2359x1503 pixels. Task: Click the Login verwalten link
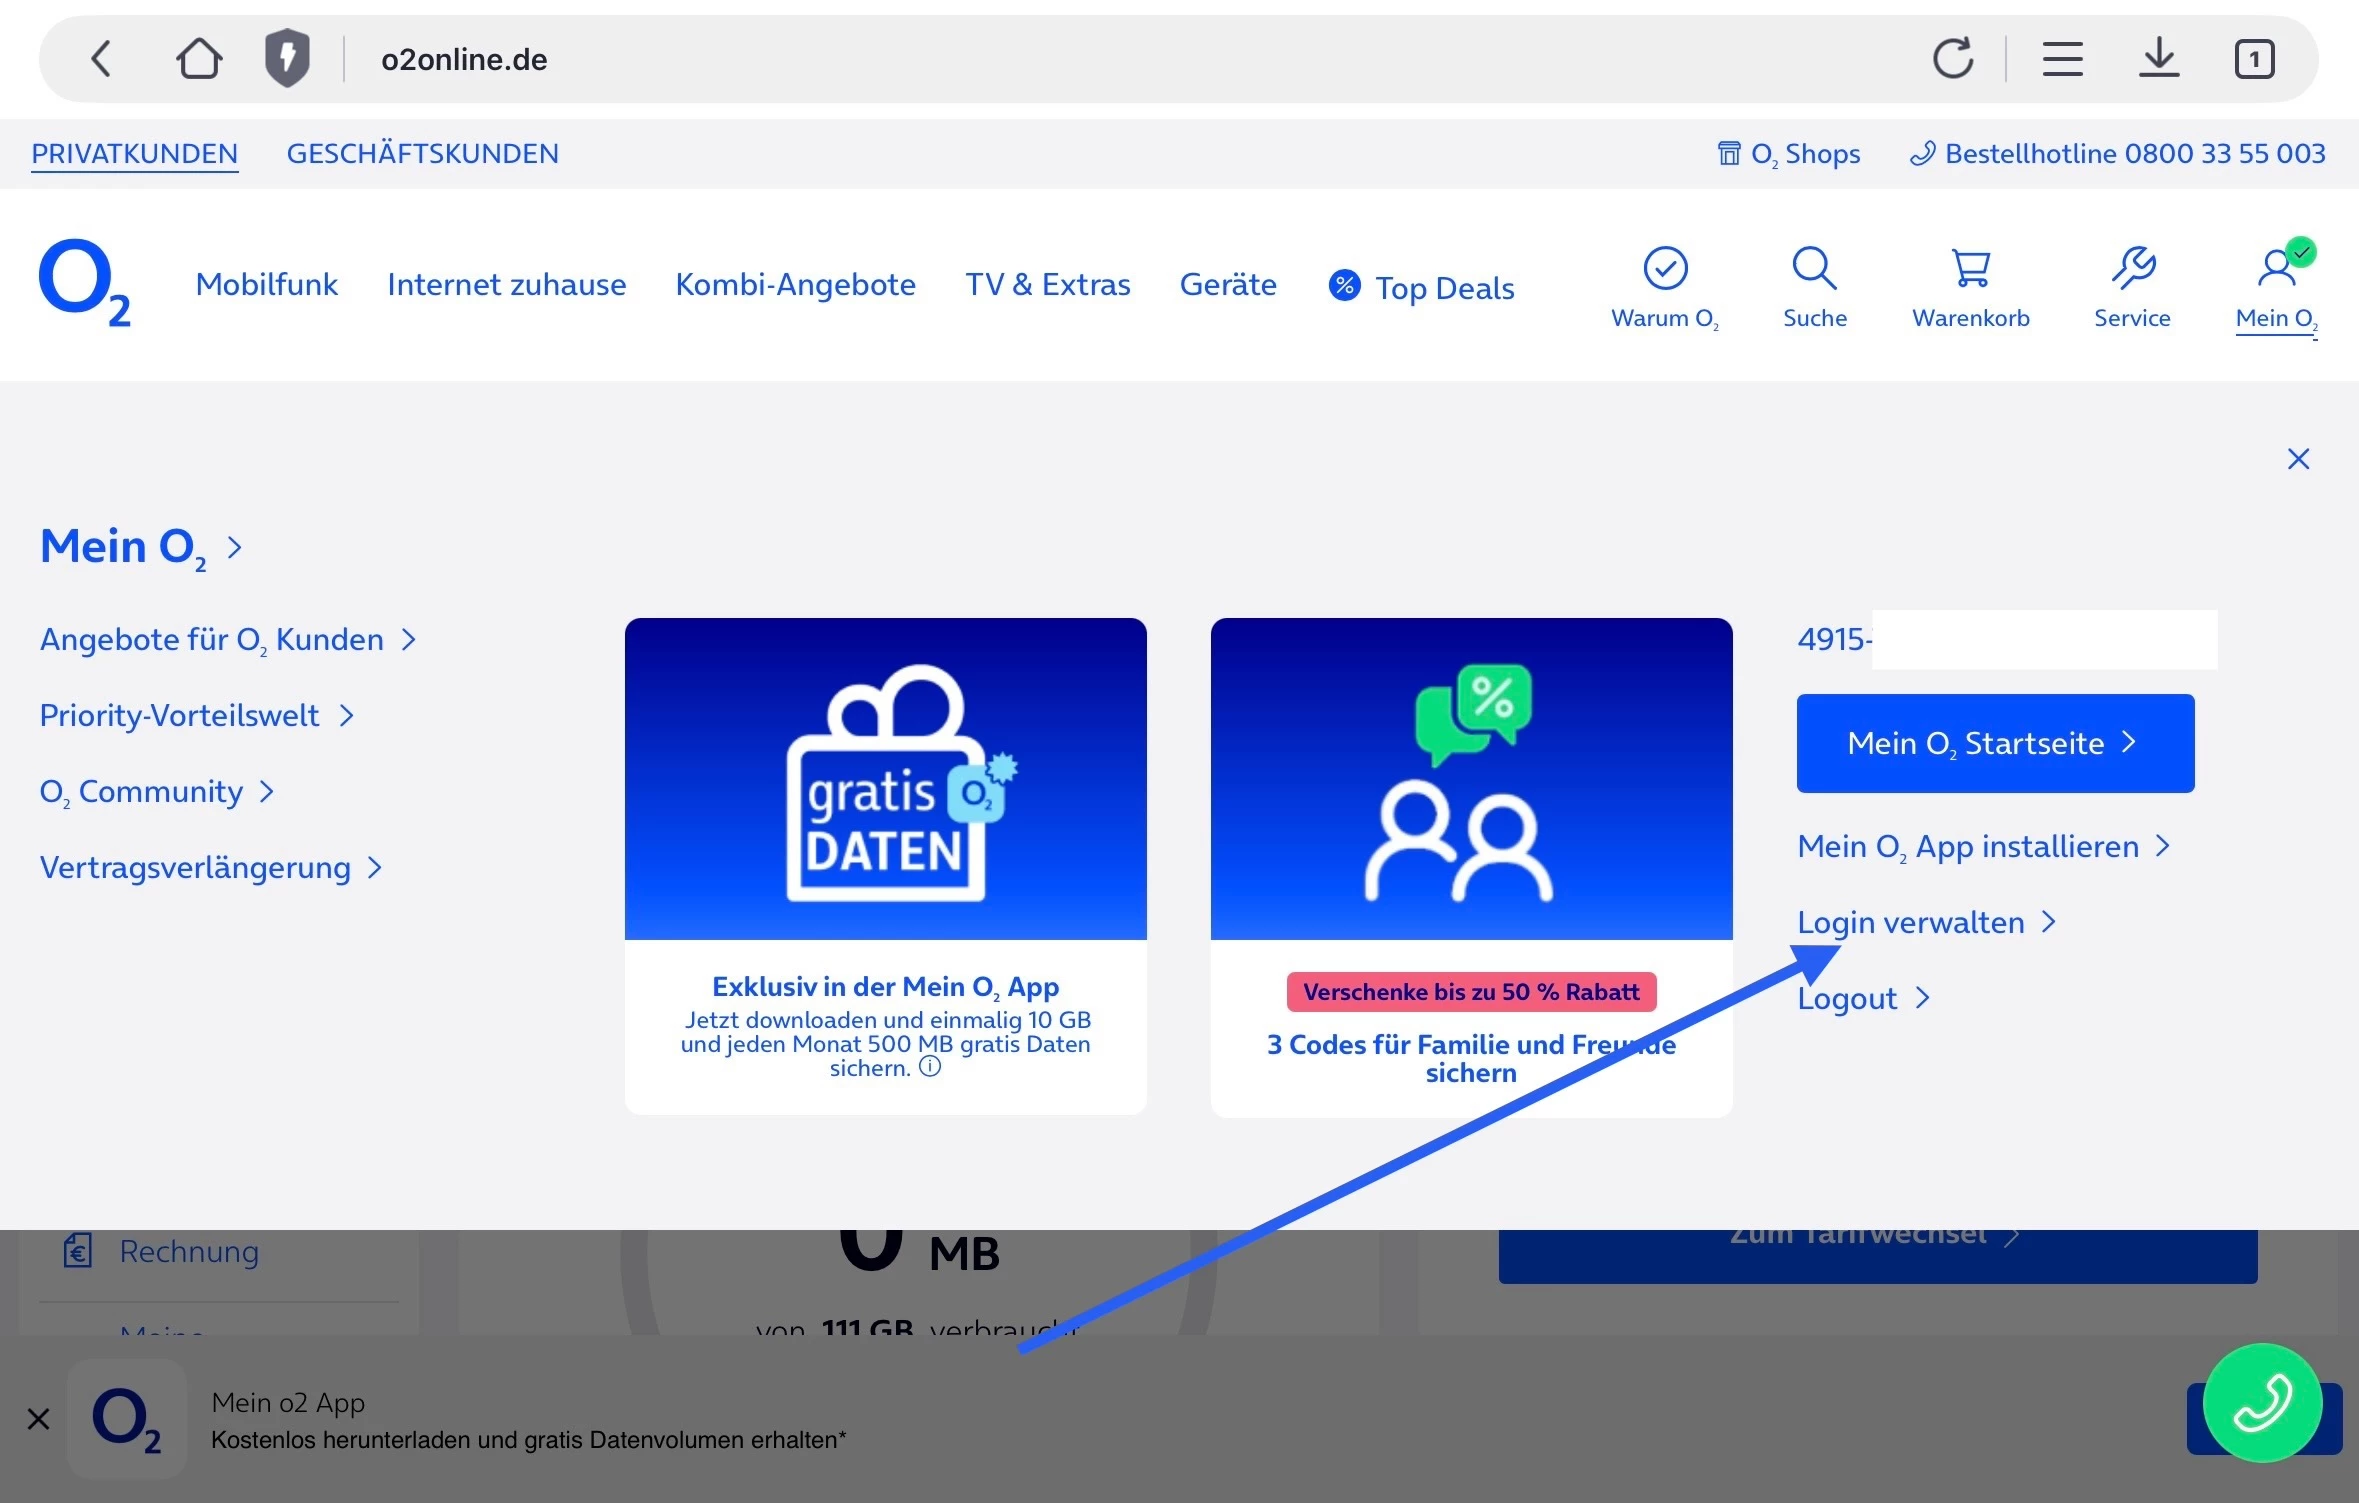(x=1910, y=922)
